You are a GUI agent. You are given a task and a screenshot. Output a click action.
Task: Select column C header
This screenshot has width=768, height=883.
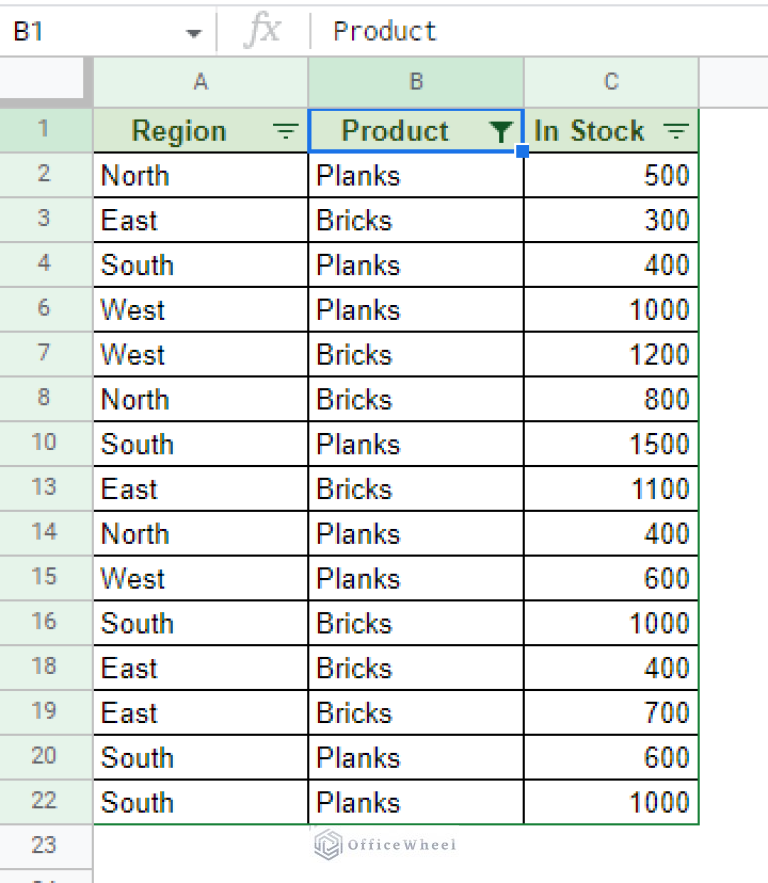pos(610,83)
